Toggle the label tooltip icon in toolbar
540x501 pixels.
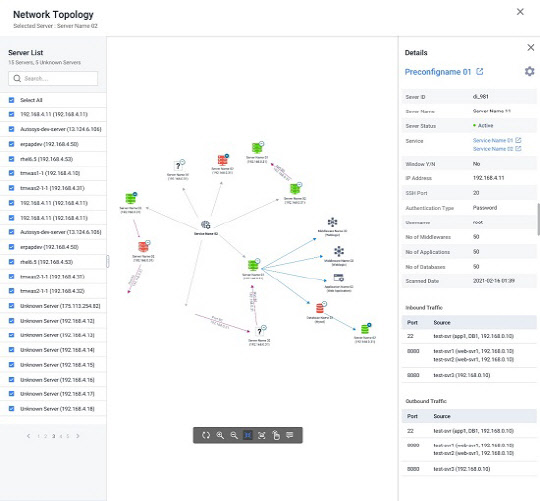290,435
